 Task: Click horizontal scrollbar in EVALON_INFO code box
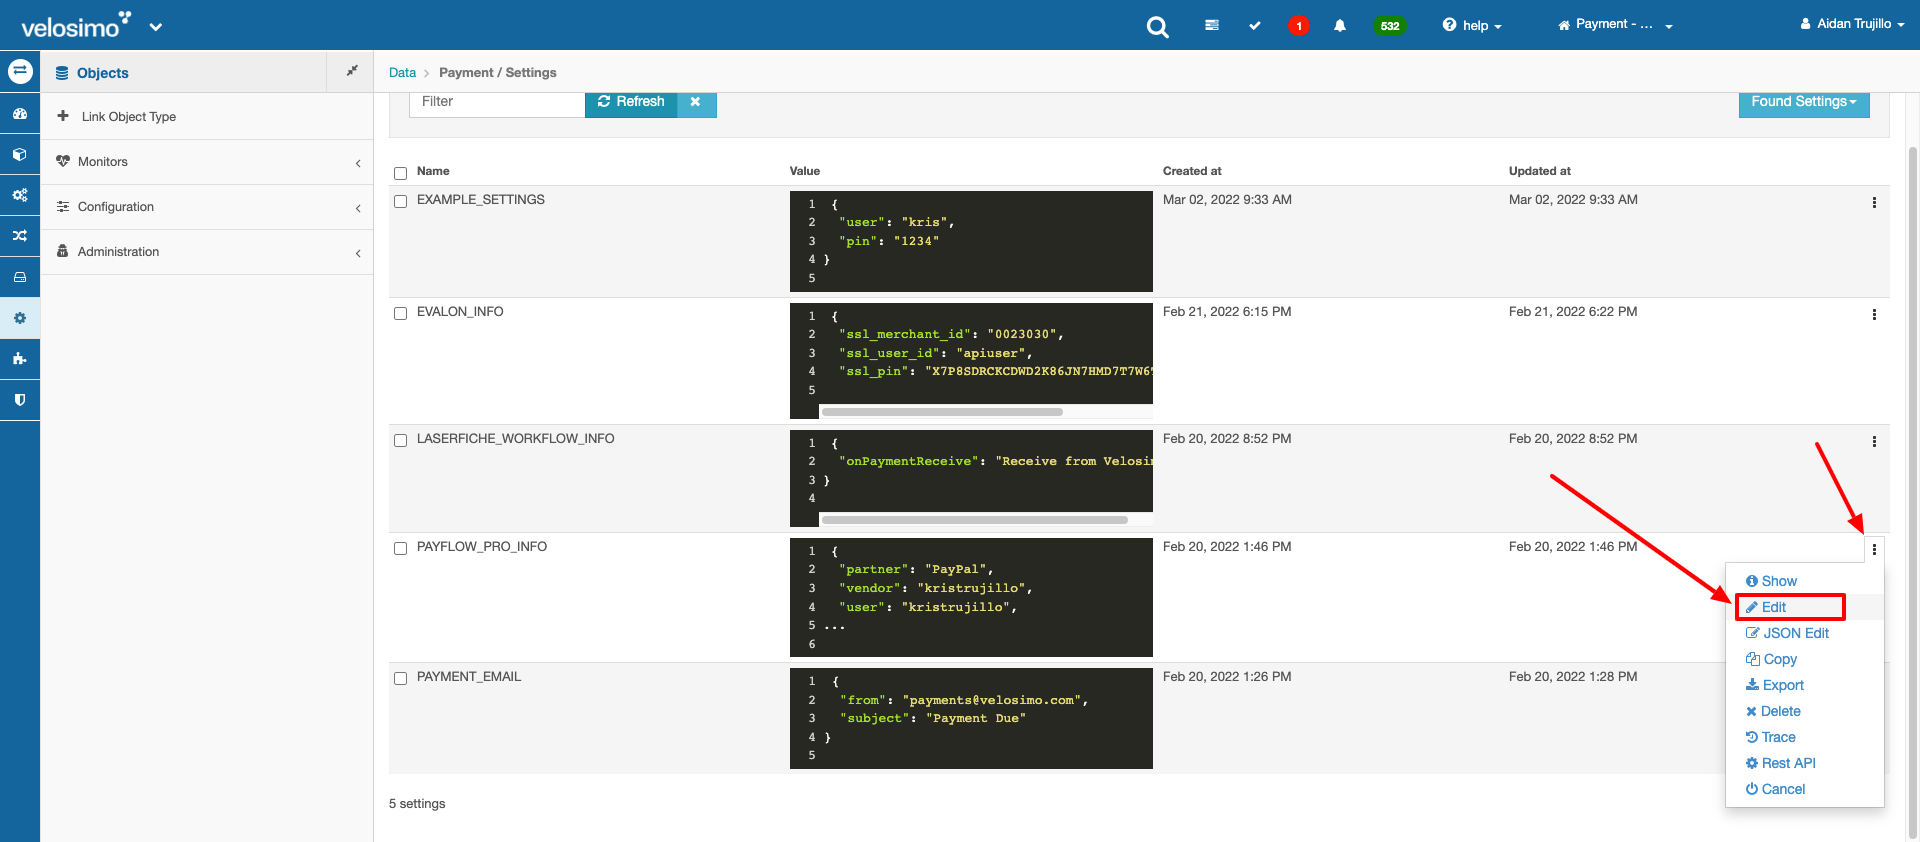pos(942,412)
